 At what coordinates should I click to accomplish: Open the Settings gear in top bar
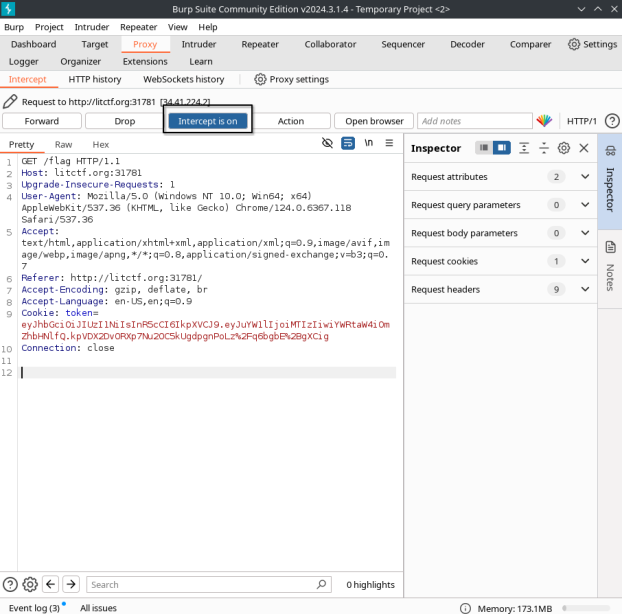coord(592,44)
